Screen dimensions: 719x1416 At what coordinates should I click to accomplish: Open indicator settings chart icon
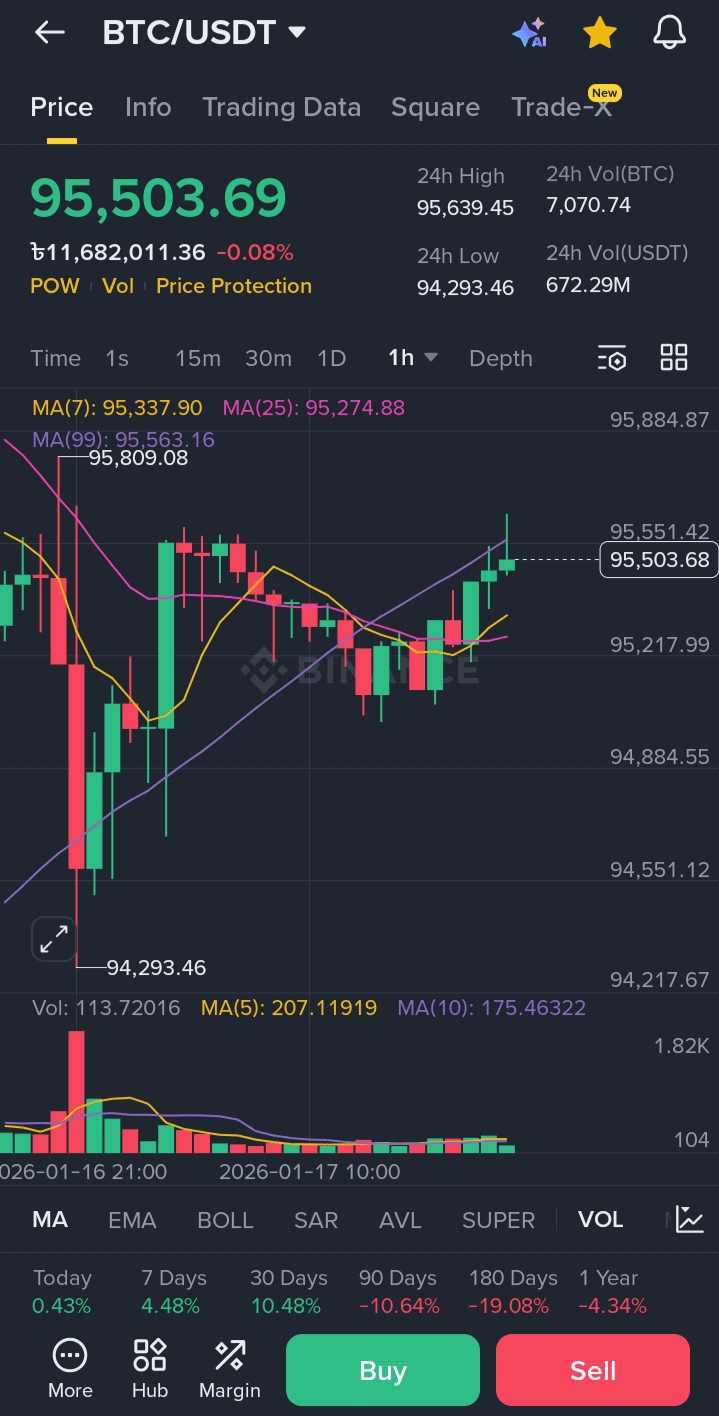(x=690, y=1219)
